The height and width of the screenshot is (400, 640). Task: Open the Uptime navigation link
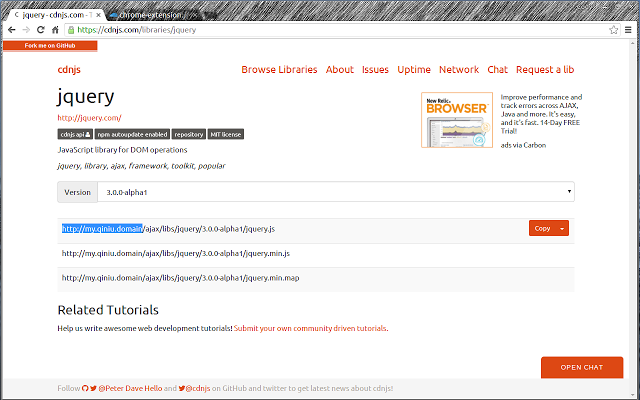point(414,70)
